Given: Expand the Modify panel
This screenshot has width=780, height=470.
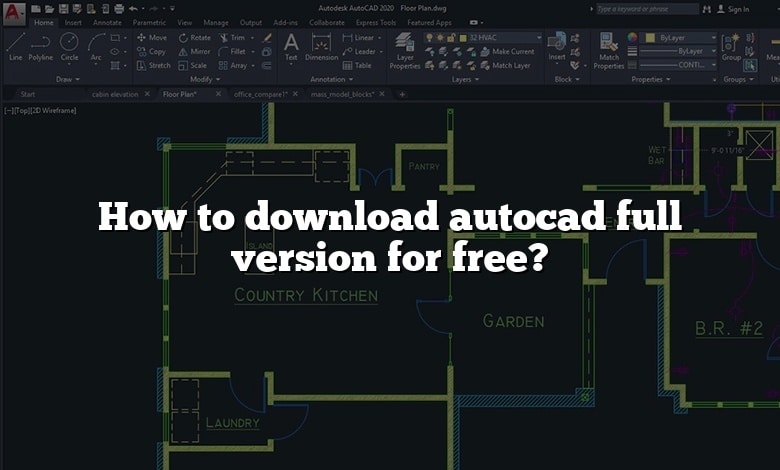Looking at the screenshot, I should (x=205, y=79).
